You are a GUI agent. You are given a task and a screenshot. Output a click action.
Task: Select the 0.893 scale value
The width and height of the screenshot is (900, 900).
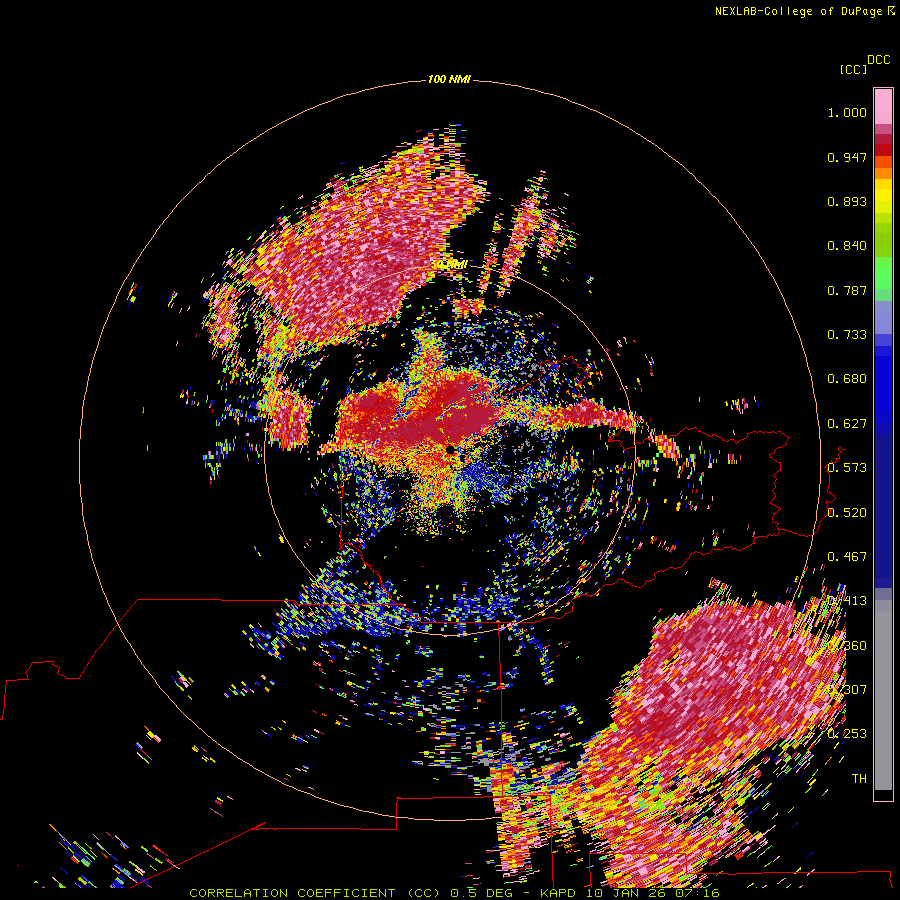click(x=847, y=201)
